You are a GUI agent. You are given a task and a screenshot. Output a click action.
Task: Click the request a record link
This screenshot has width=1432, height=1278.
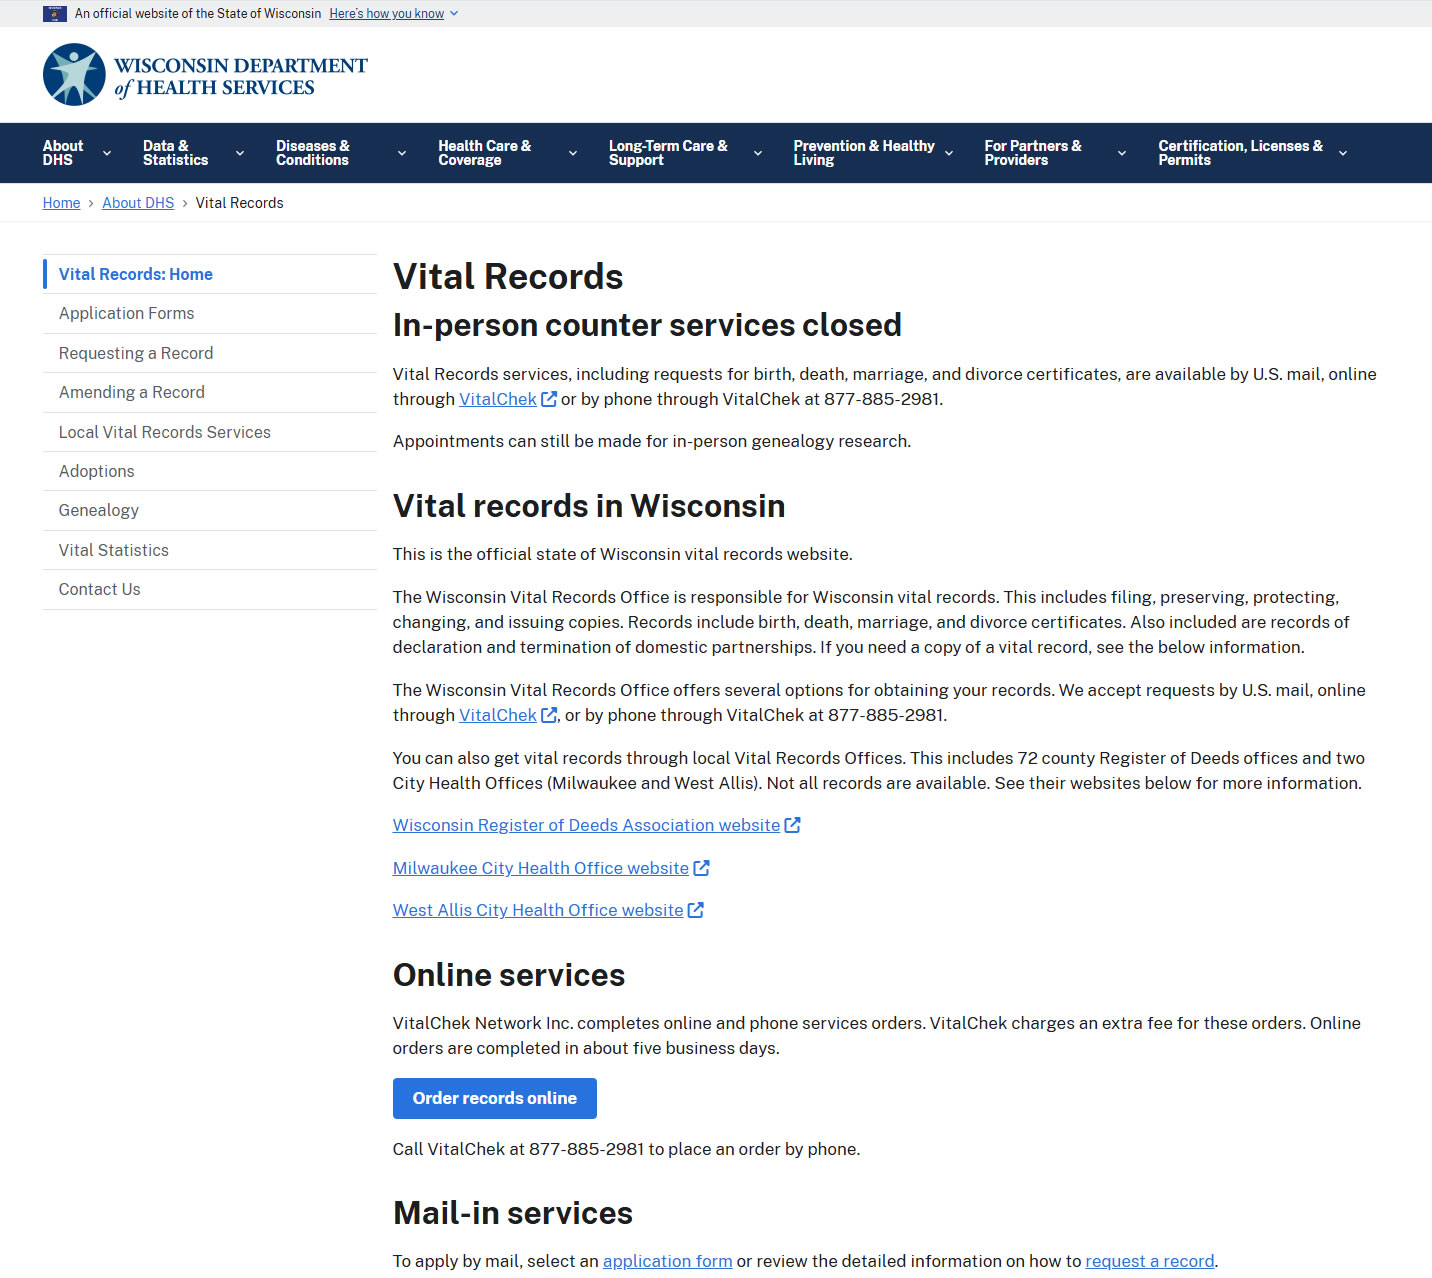1149,1261
